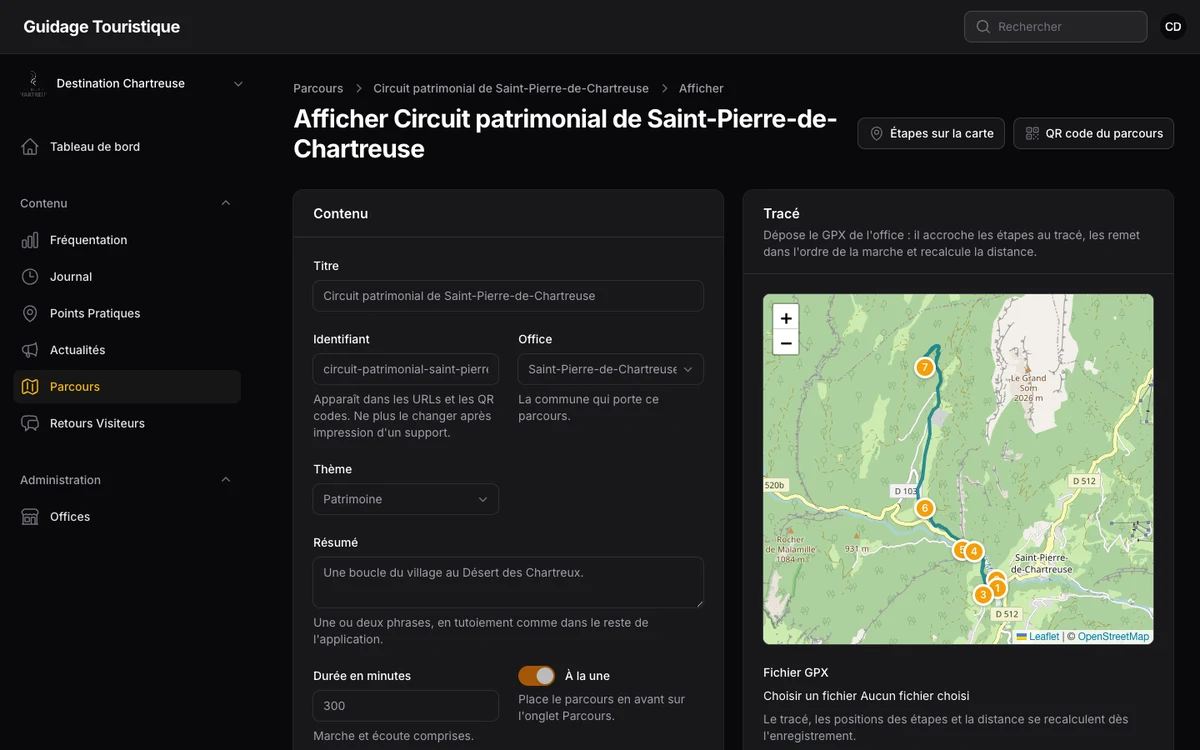Open the CD user avatar menu

1173,27
